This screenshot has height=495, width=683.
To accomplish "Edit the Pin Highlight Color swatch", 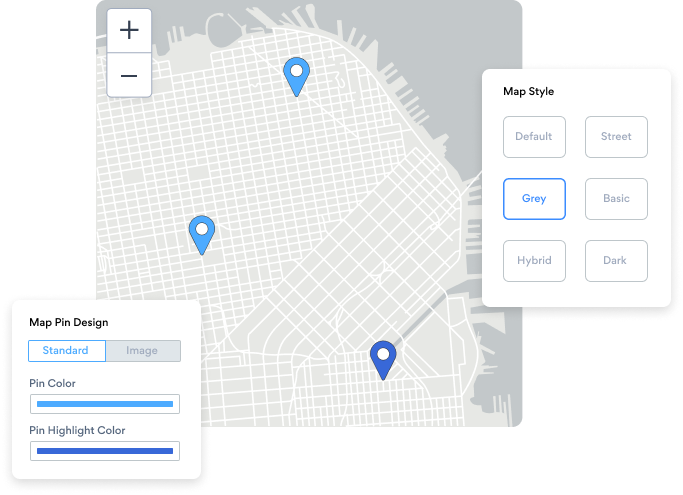I will coord(105,451).
